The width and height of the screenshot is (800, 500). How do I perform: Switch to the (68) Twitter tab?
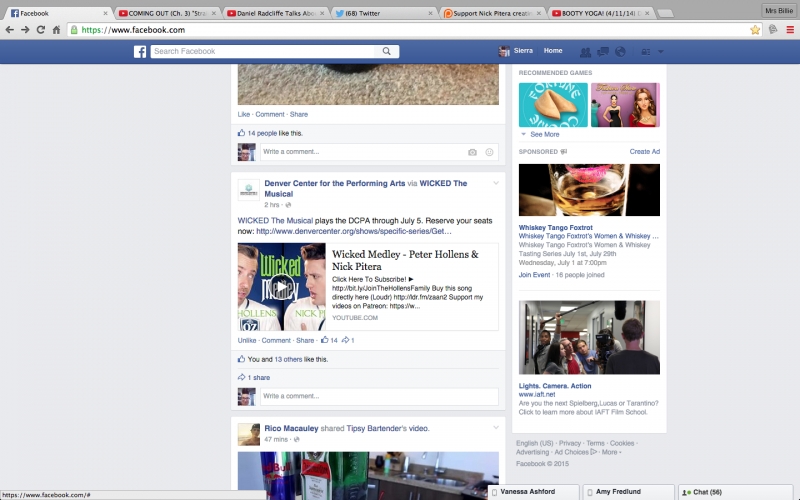click(x=382, y=13)
